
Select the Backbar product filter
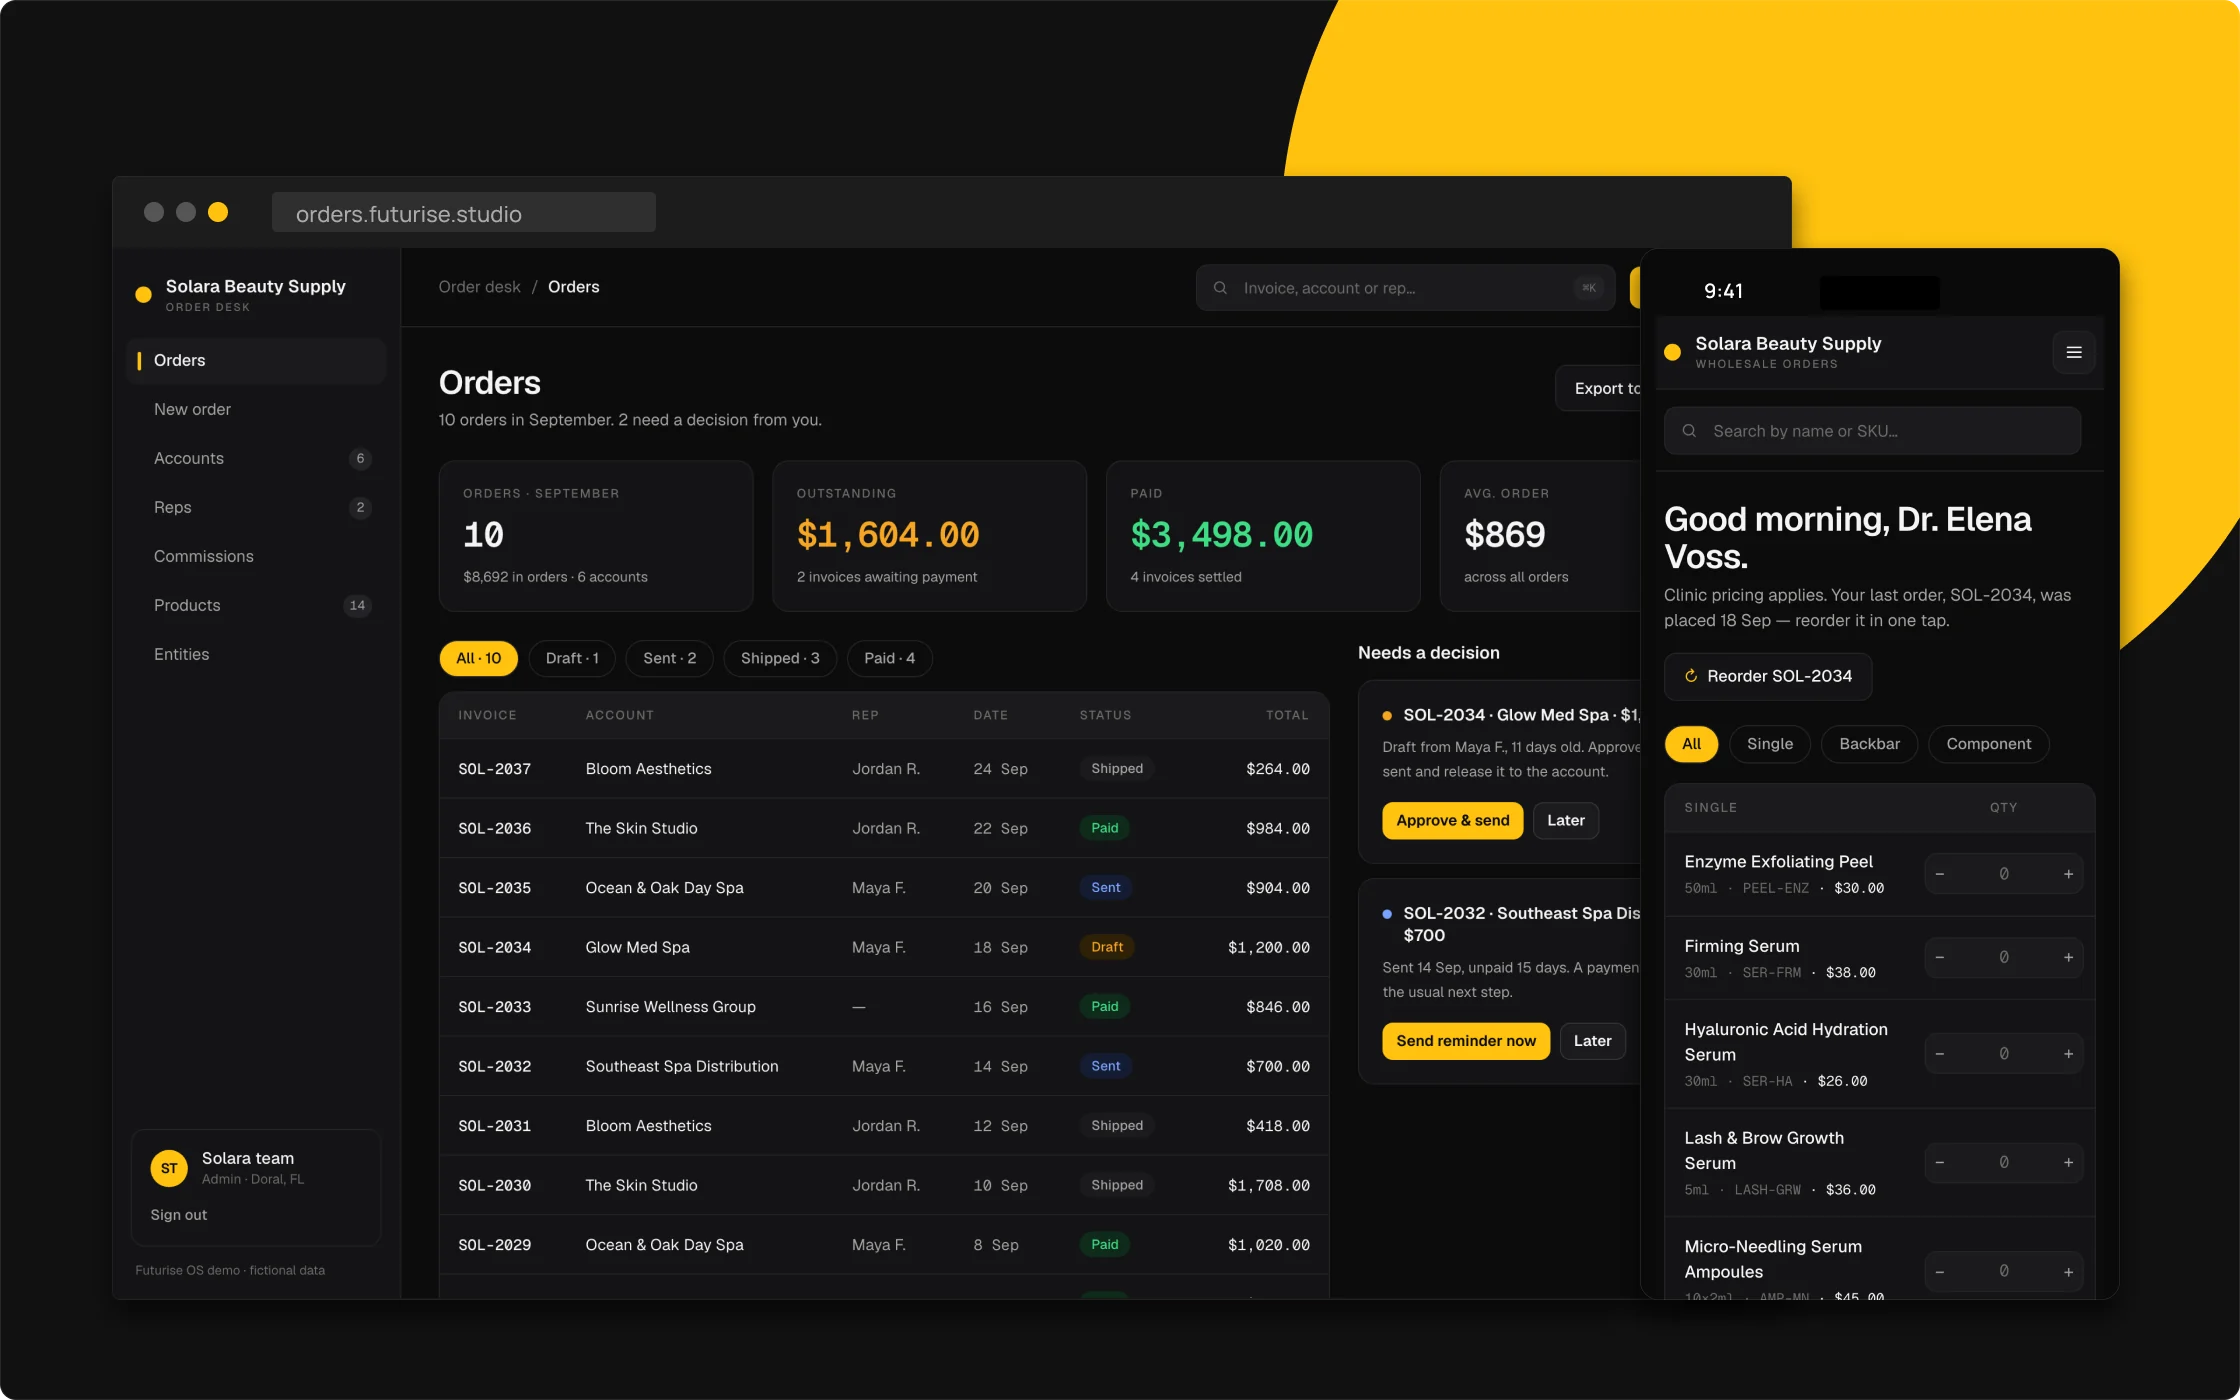pos(1869,744)
